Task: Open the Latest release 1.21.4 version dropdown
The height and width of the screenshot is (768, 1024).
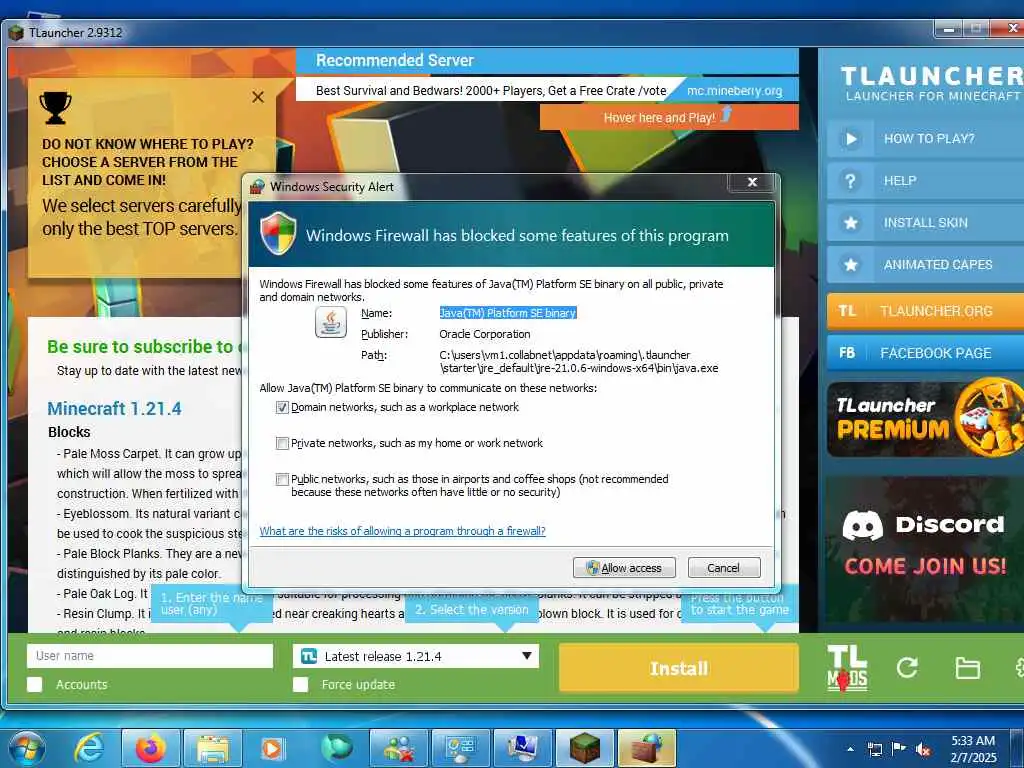Action: coord(416,656)
